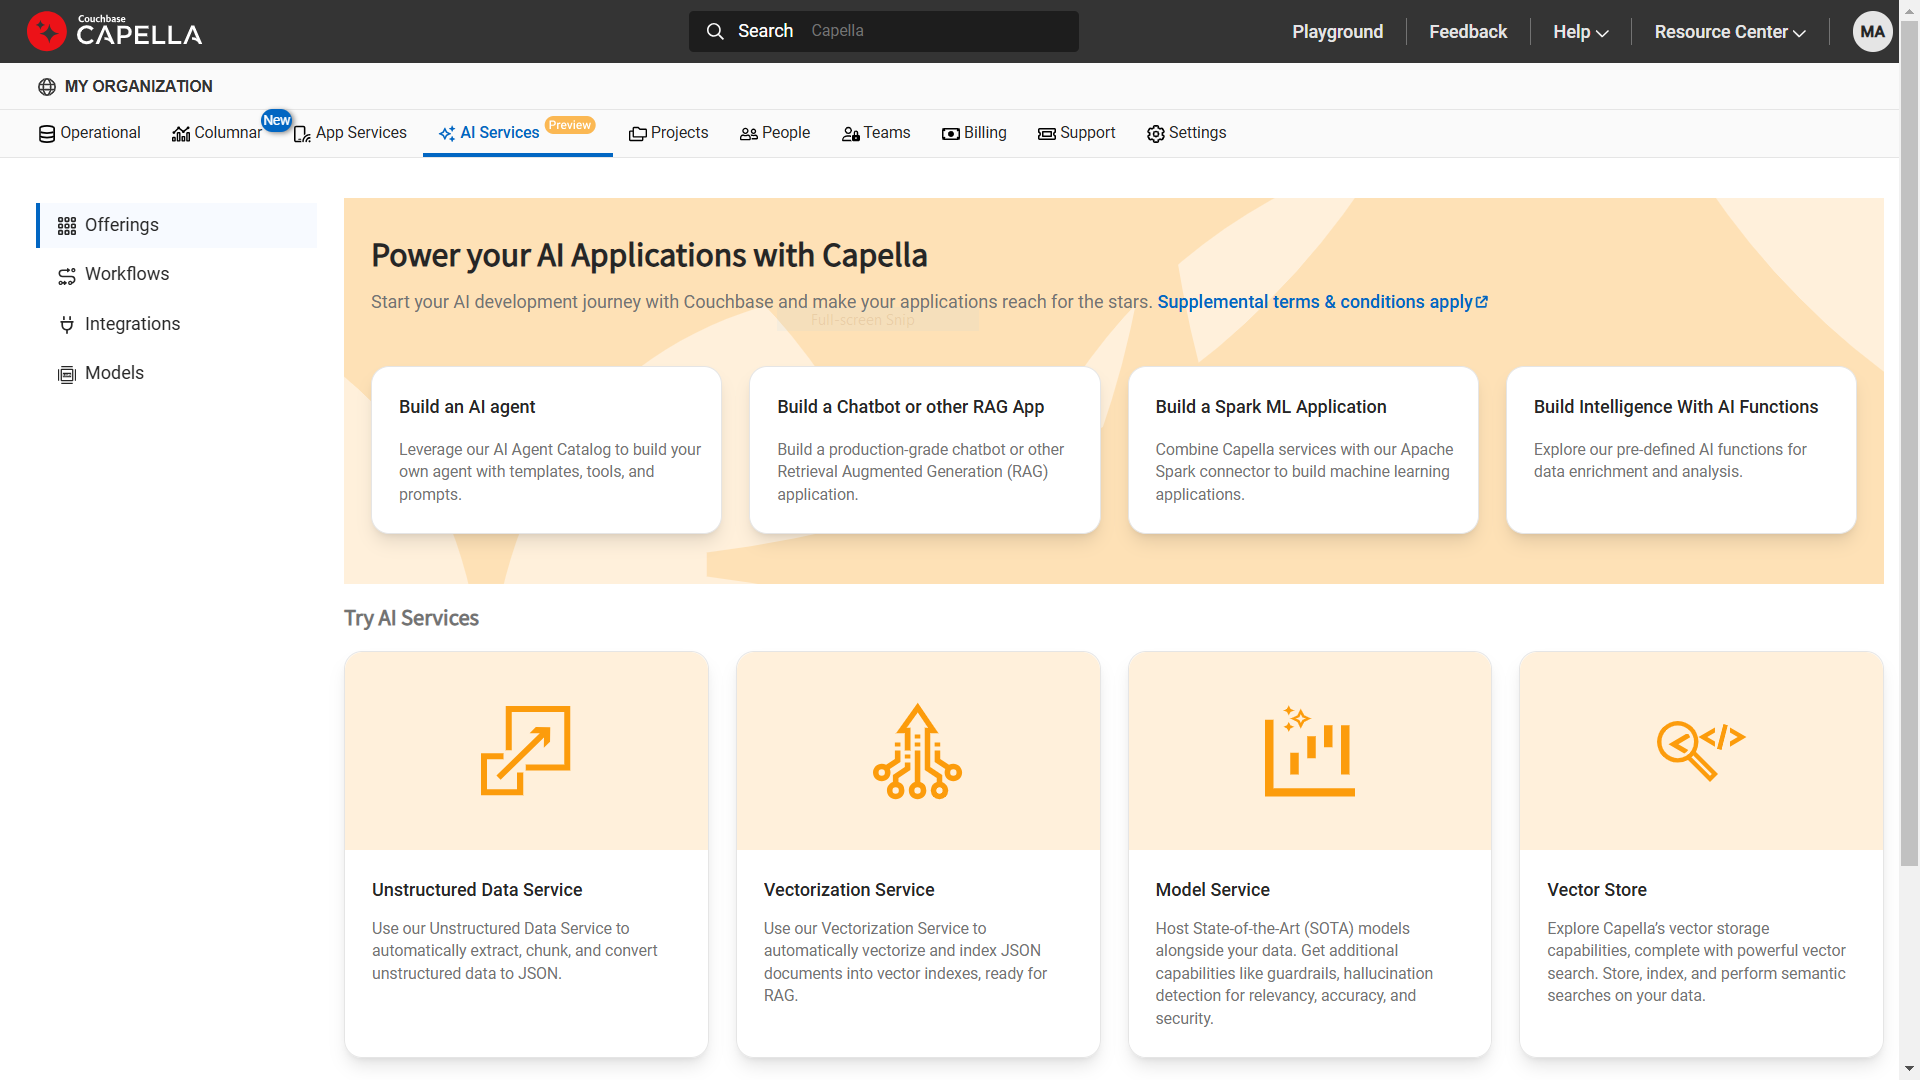The height and width of the screenshot is (1080, 1920).
Task: Open the Support tab
Action: [1076, 133]
